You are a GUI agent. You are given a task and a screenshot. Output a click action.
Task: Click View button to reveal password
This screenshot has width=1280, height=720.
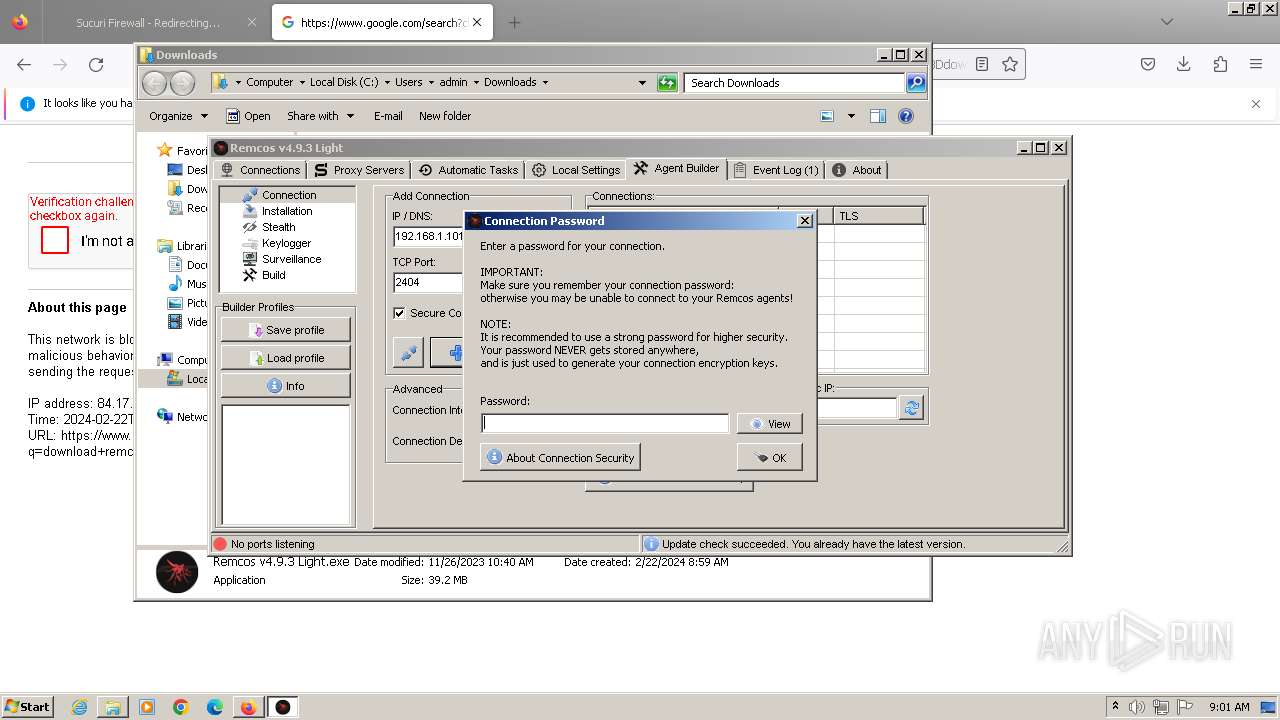[769, 424]
